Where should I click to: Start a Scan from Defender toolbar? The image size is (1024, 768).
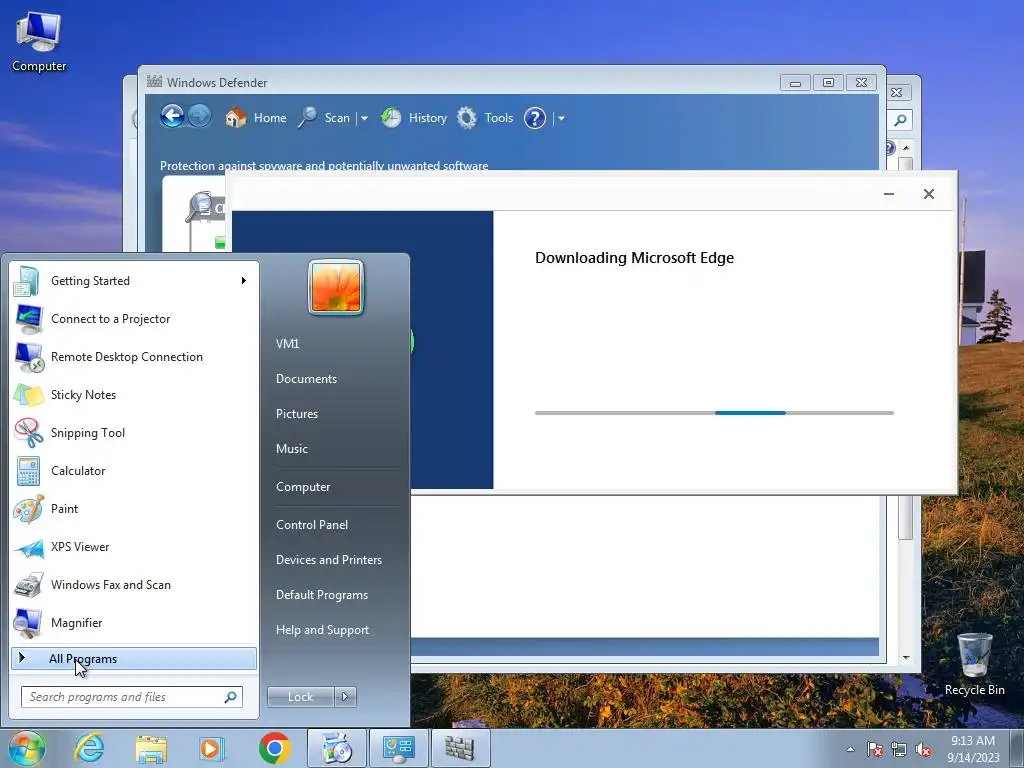point(325,118)
